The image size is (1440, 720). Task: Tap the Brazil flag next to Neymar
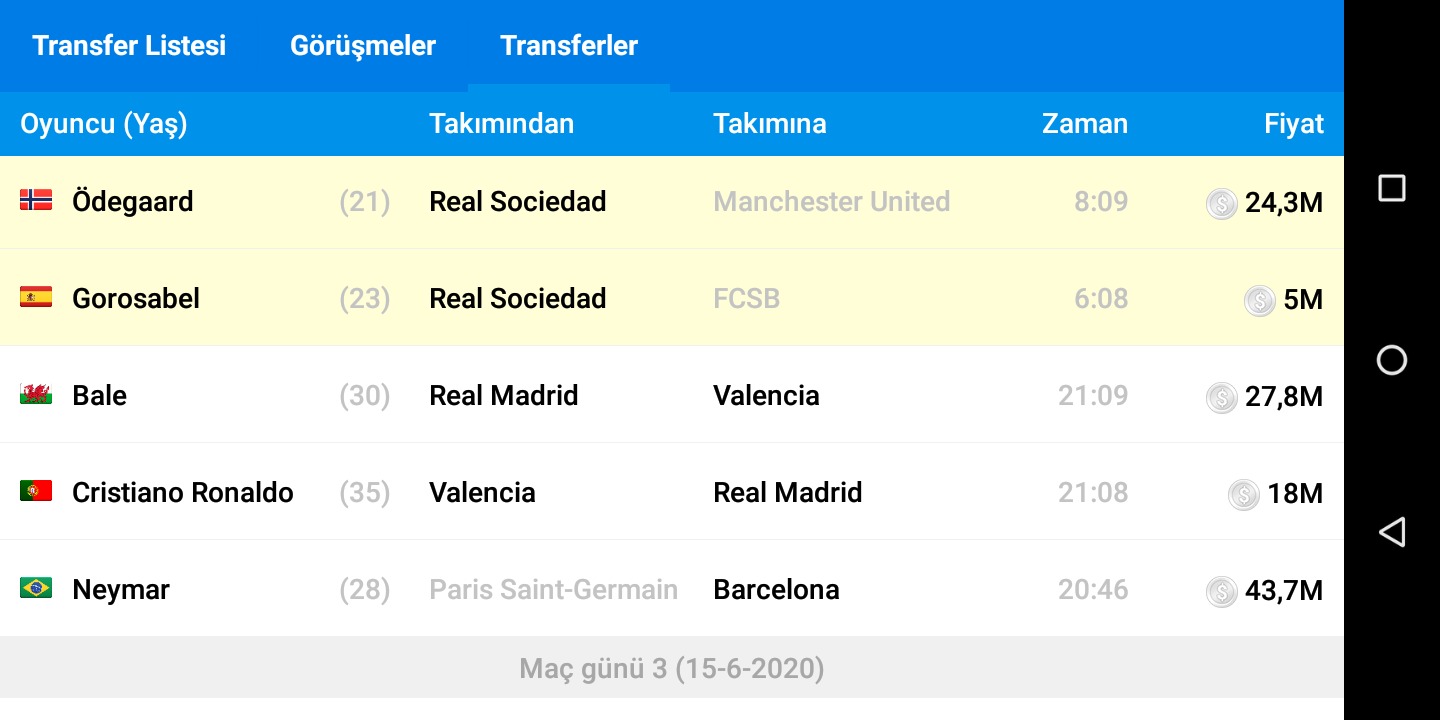coord(36,588)
